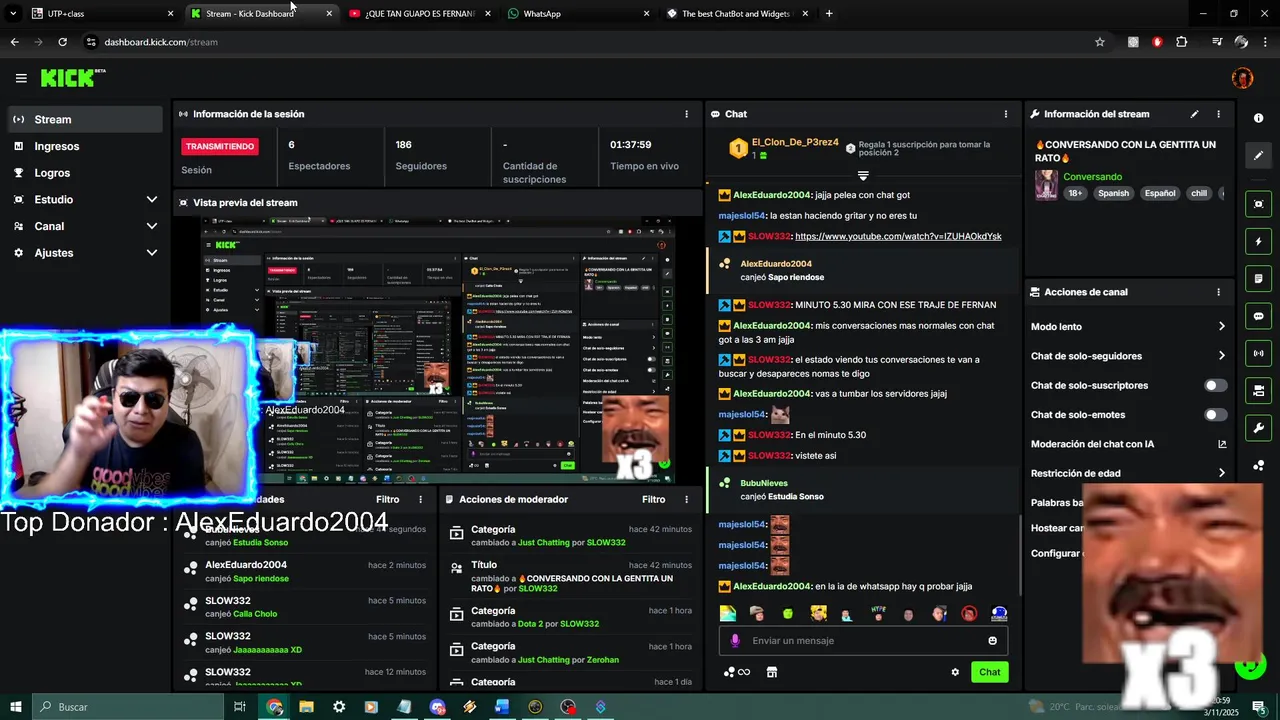1280x720 pixels.
Task: Open the emoji picker in message box
Action: [993, 640]
